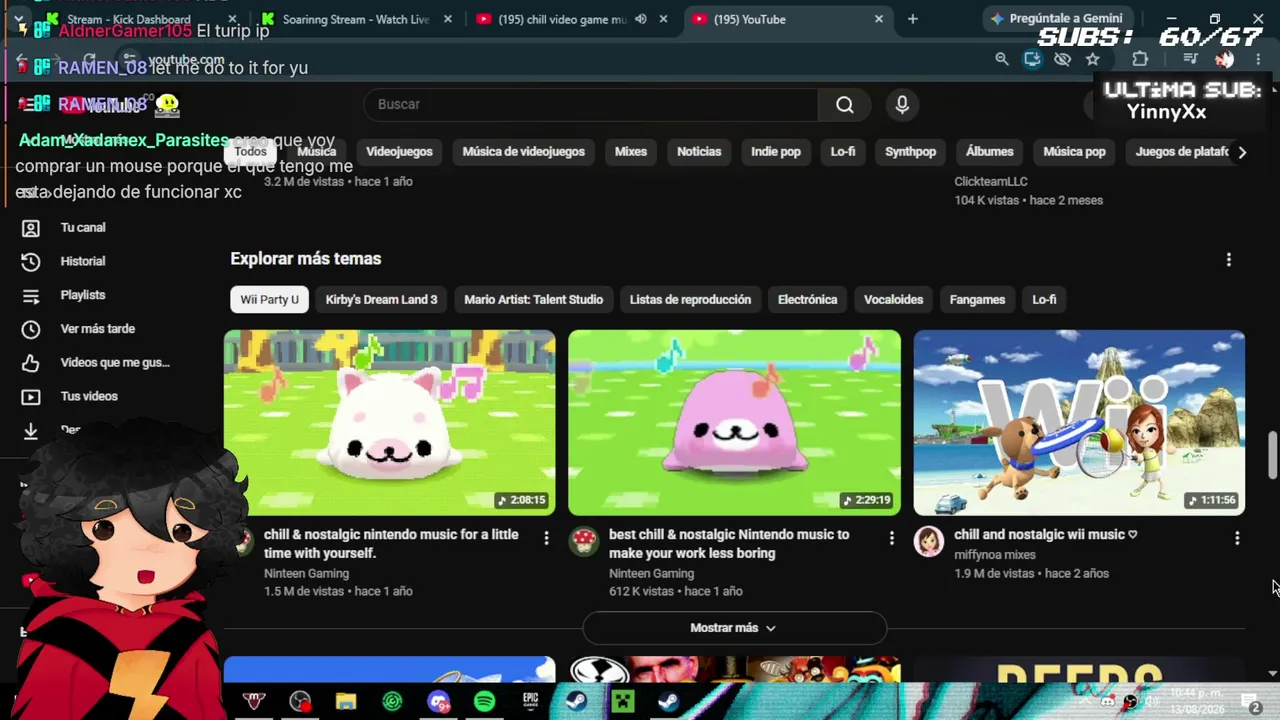Select the Mario Artist: Talent Studio chip

[533, 300]
